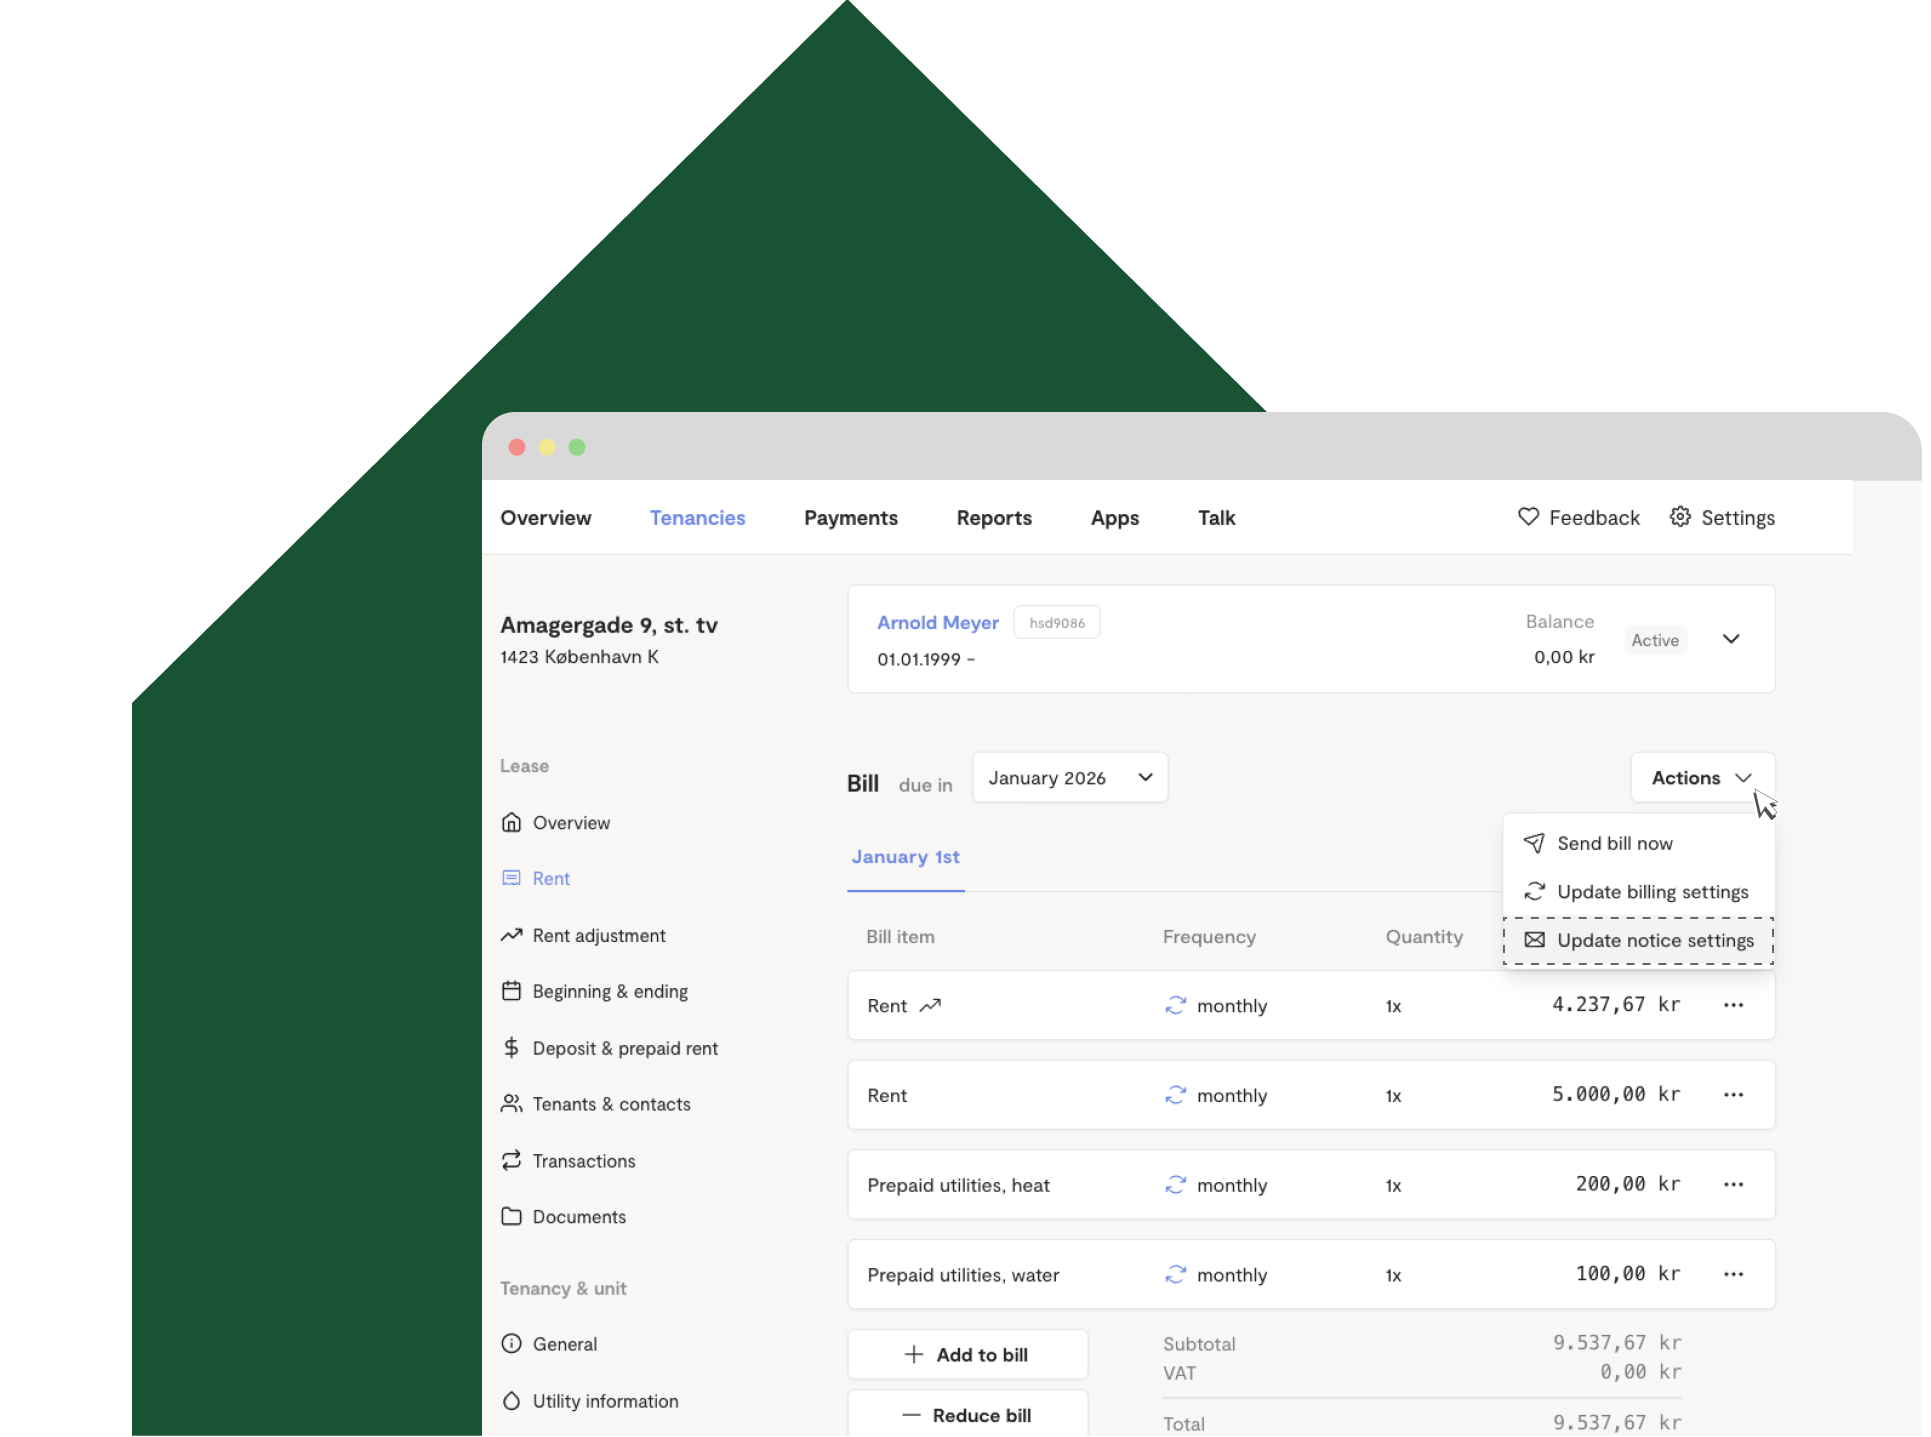The width and height of the screenshot is (1931, 1437).
Task: Open more options for the 4.237,67 kr Rent row
Action: tap(1734, 1006)
